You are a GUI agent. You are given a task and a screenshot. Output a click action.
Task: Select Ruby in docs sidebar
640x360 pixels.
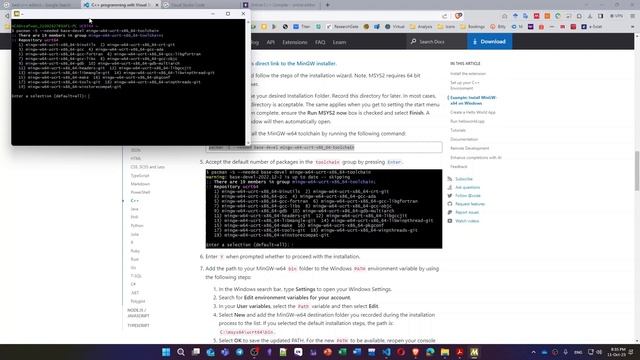pos(135,251)
